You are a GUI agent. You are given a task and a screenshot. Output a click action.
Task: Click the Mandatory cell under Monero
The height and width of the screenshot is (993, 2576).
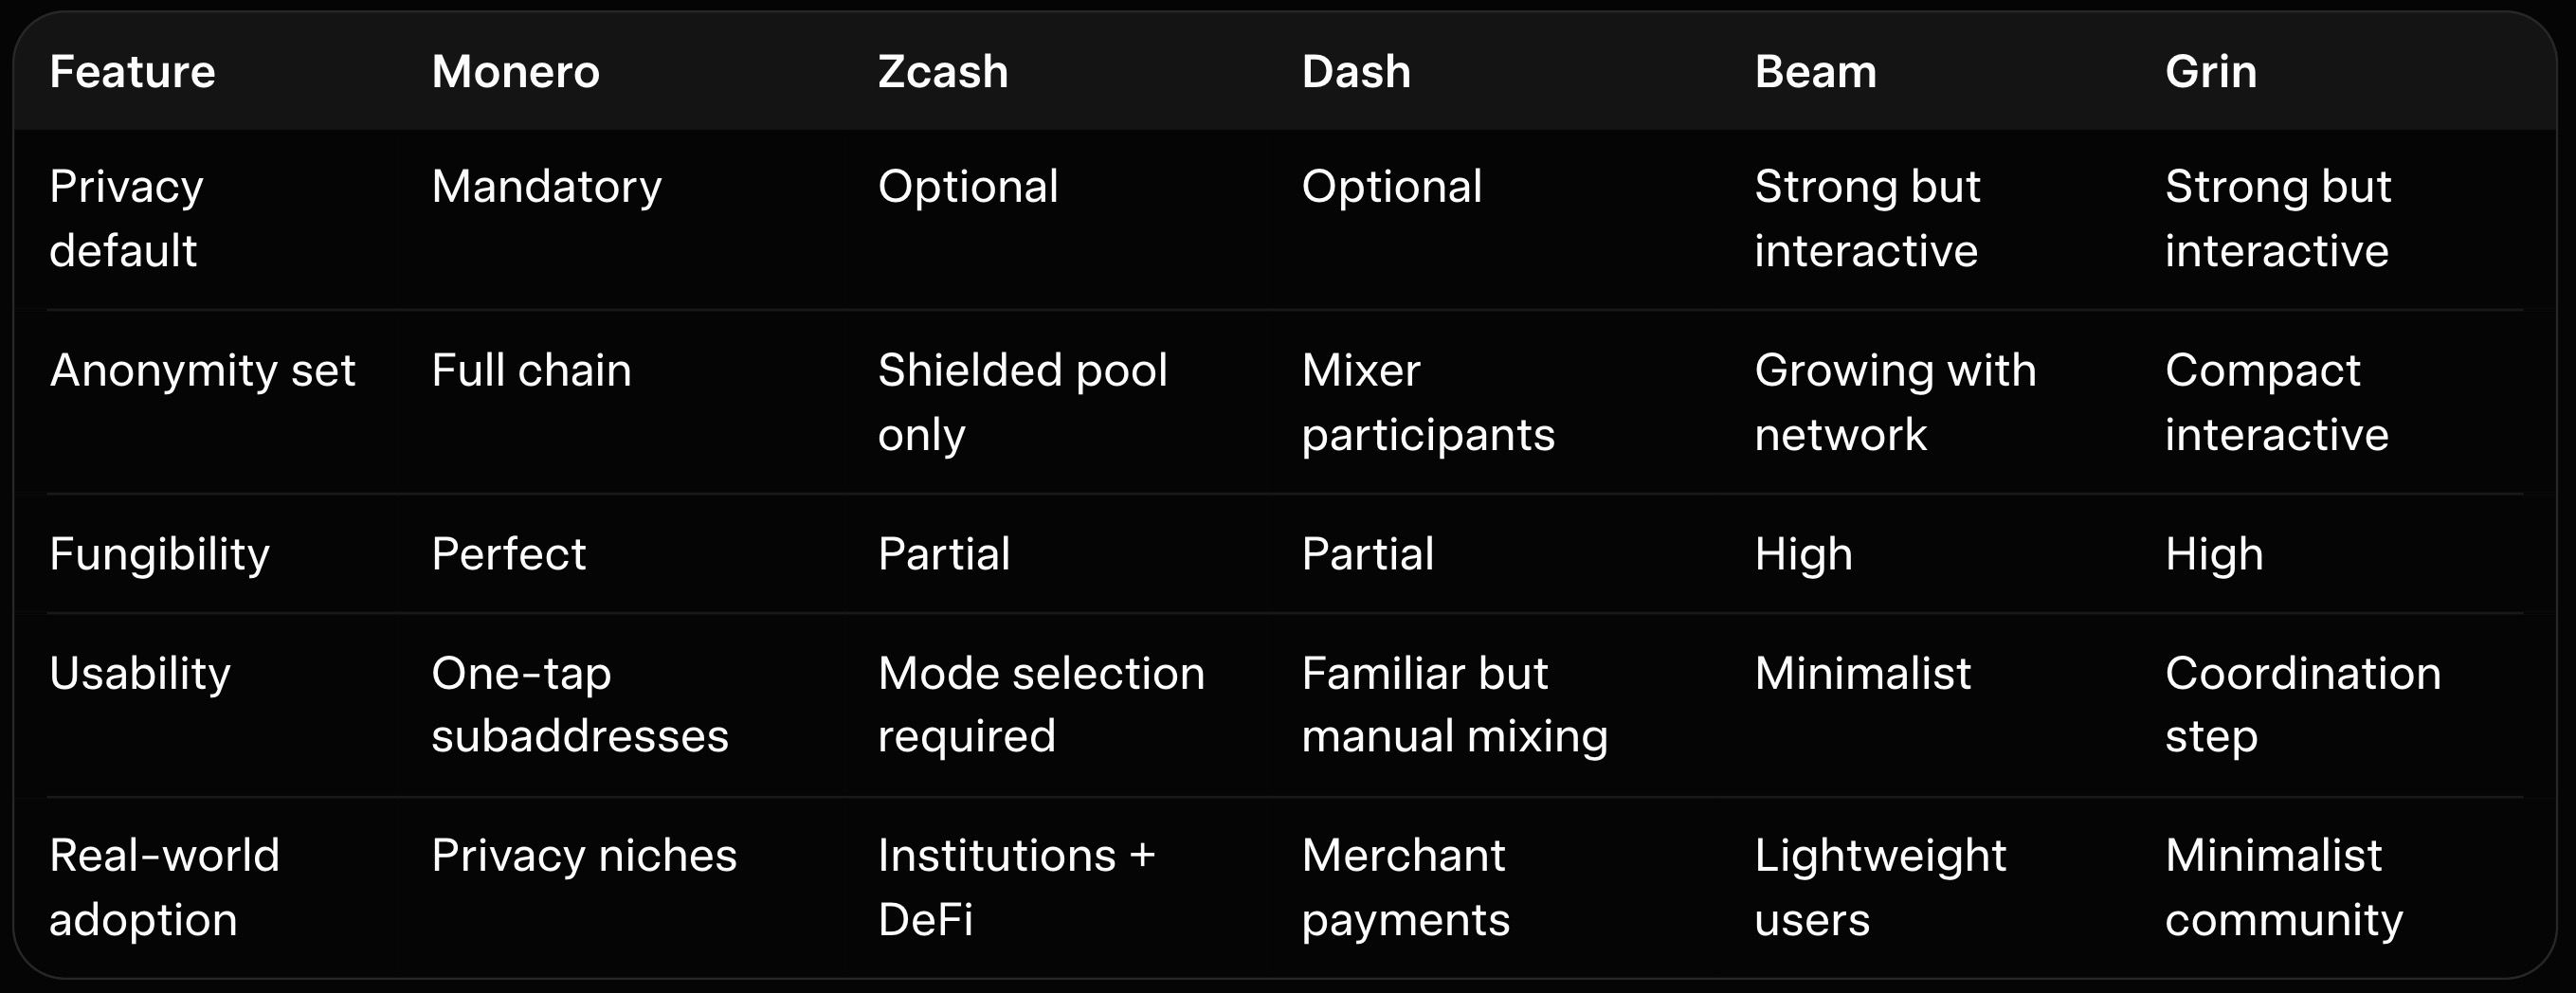[546, 187]
